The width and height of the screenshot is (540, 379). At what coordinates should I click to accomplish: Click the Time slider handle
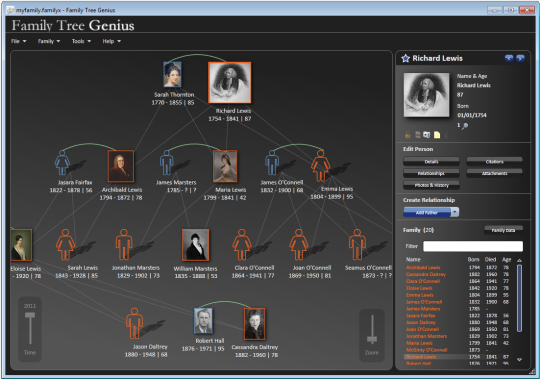(x=30, y=315)
